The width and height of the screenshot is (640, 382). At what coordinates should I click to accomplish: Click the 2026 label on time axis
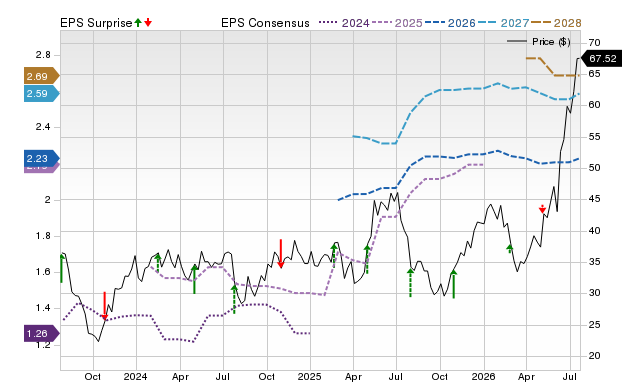point(484,376)
